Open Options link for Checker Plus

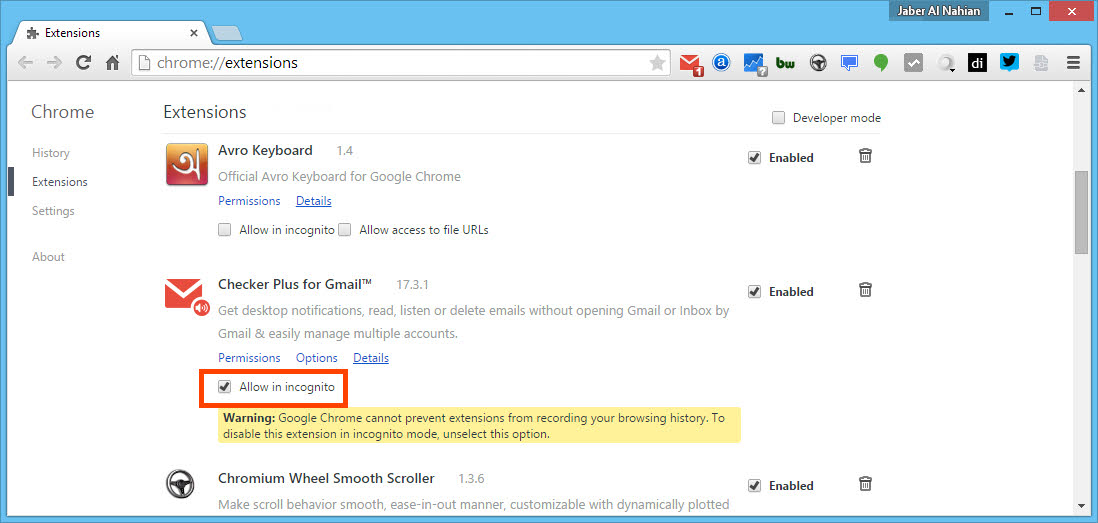point(317,358)
